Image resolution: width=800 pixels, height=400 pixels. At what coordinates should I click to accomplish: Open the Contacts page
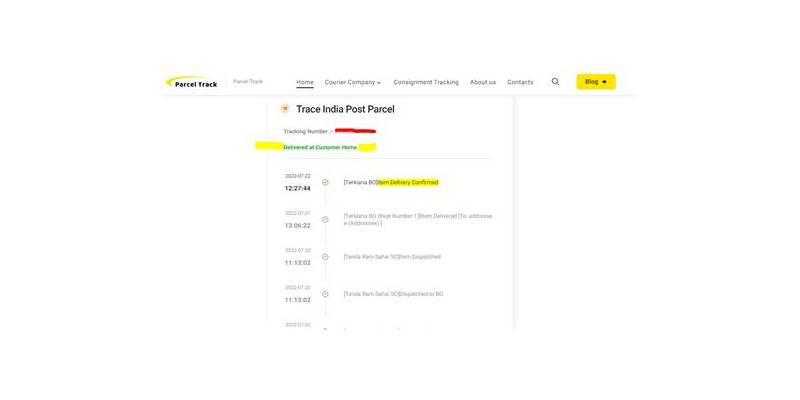pyautogui.click(x=520, y=82)
